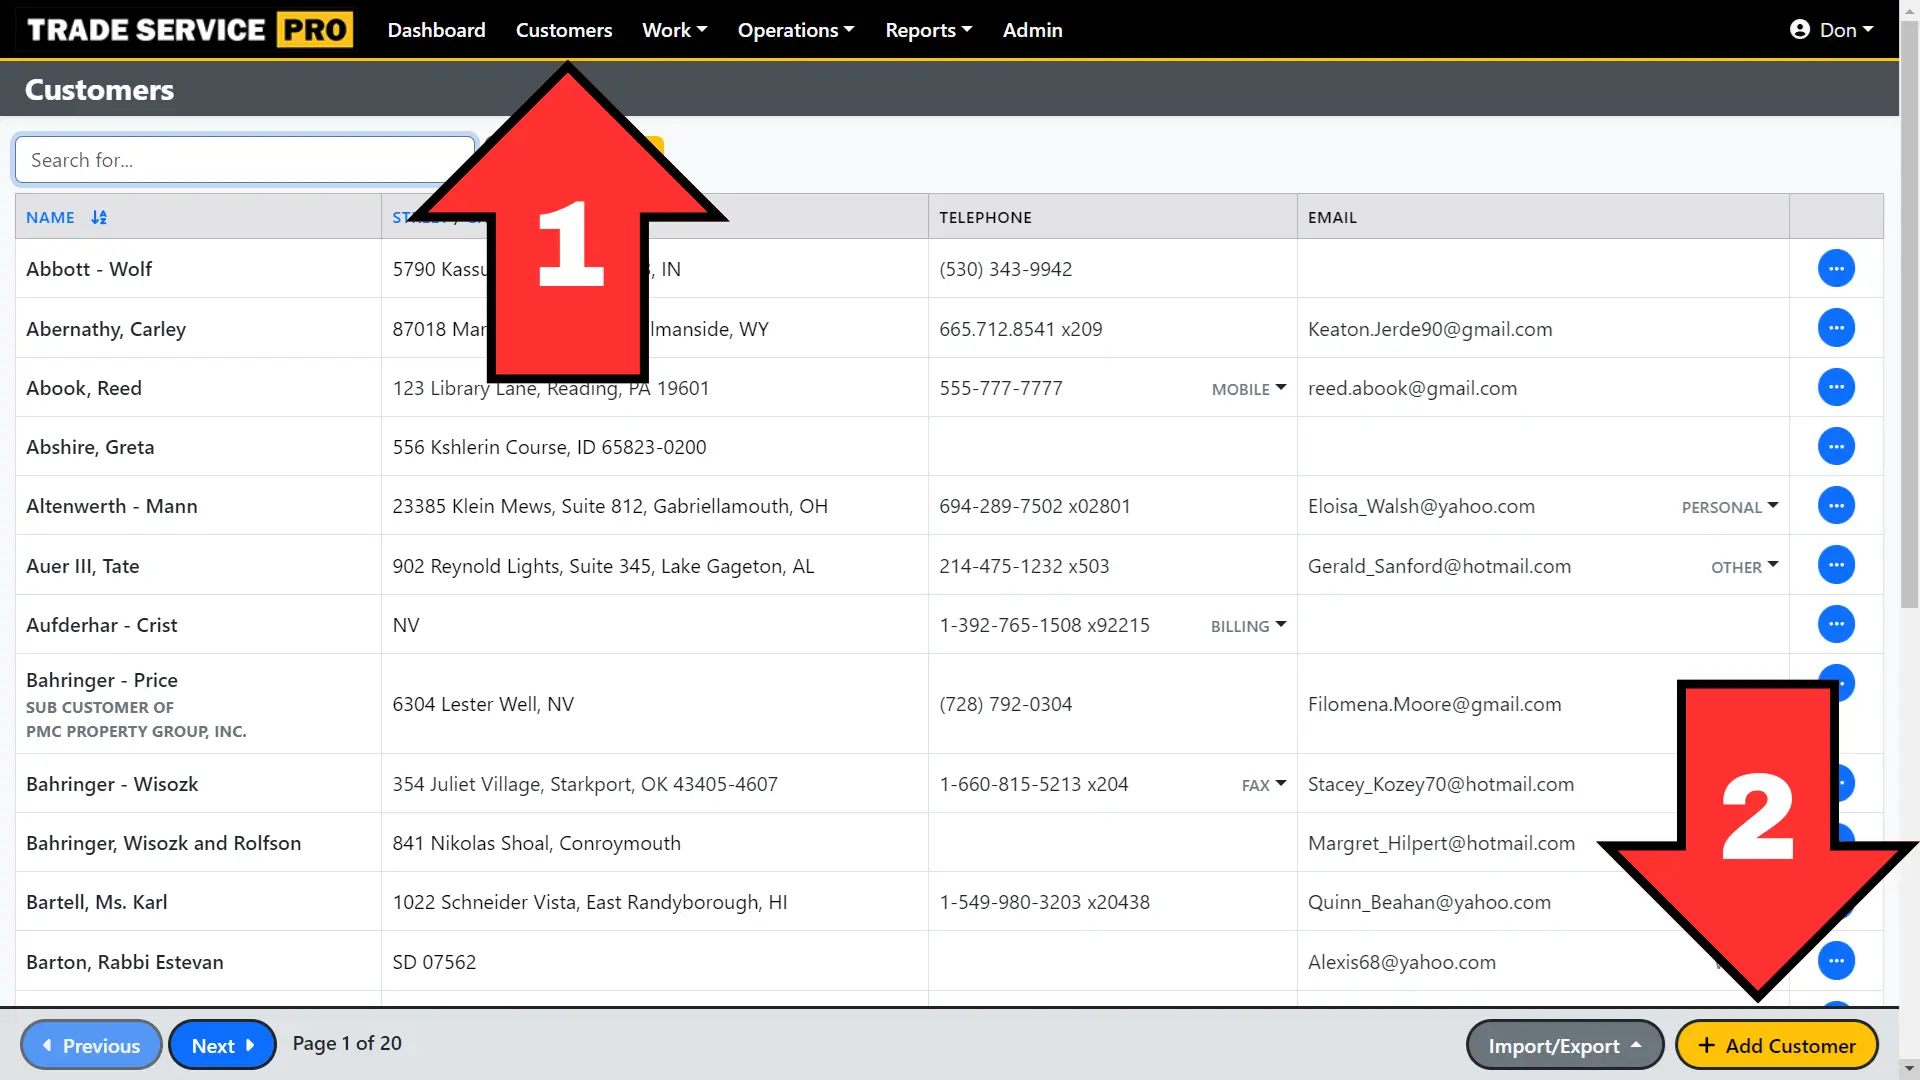Open actions menu for Aufderhar - Crist row
This screenshot has height=1080, width=1920.
[x=1836, y=623]
